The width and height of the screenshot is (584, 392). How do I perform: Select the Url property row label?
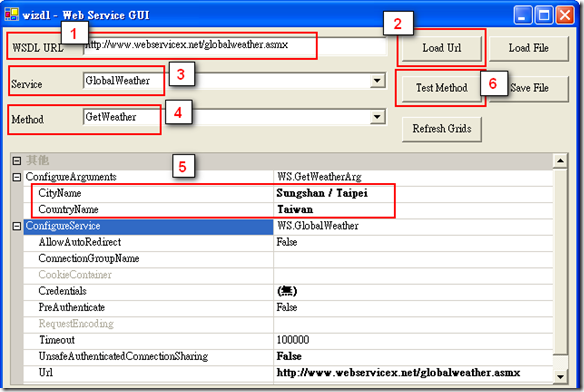coord(45,373)
